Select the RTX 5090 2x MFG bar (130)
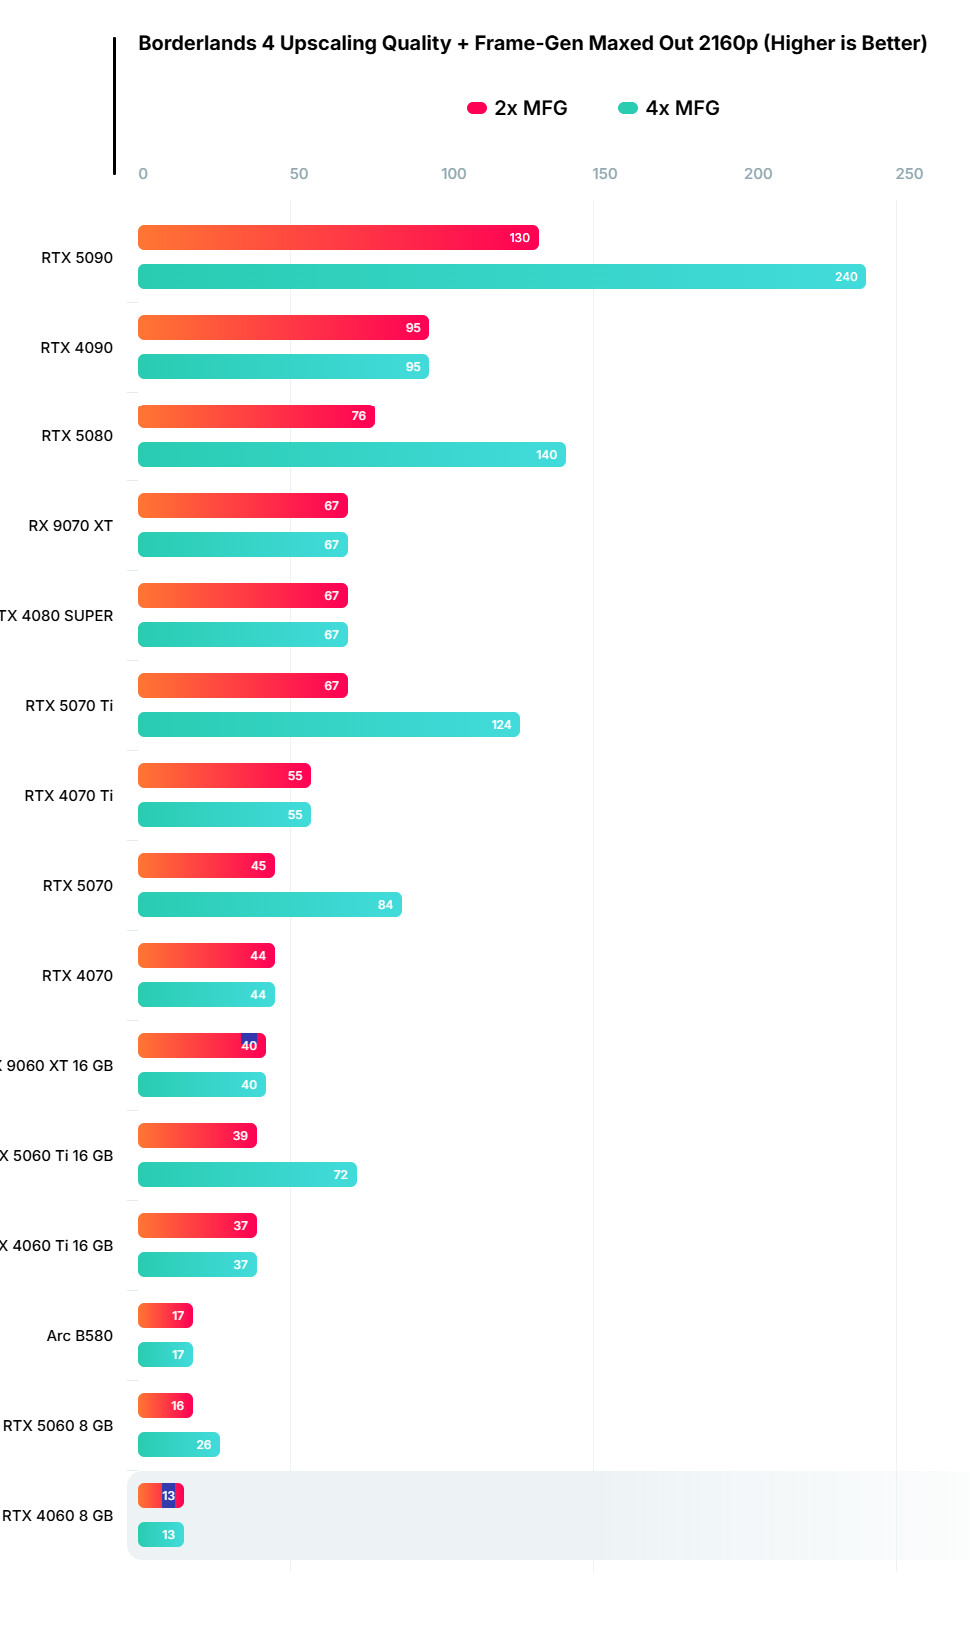970x1638 pixels. (x=338, y=238)
